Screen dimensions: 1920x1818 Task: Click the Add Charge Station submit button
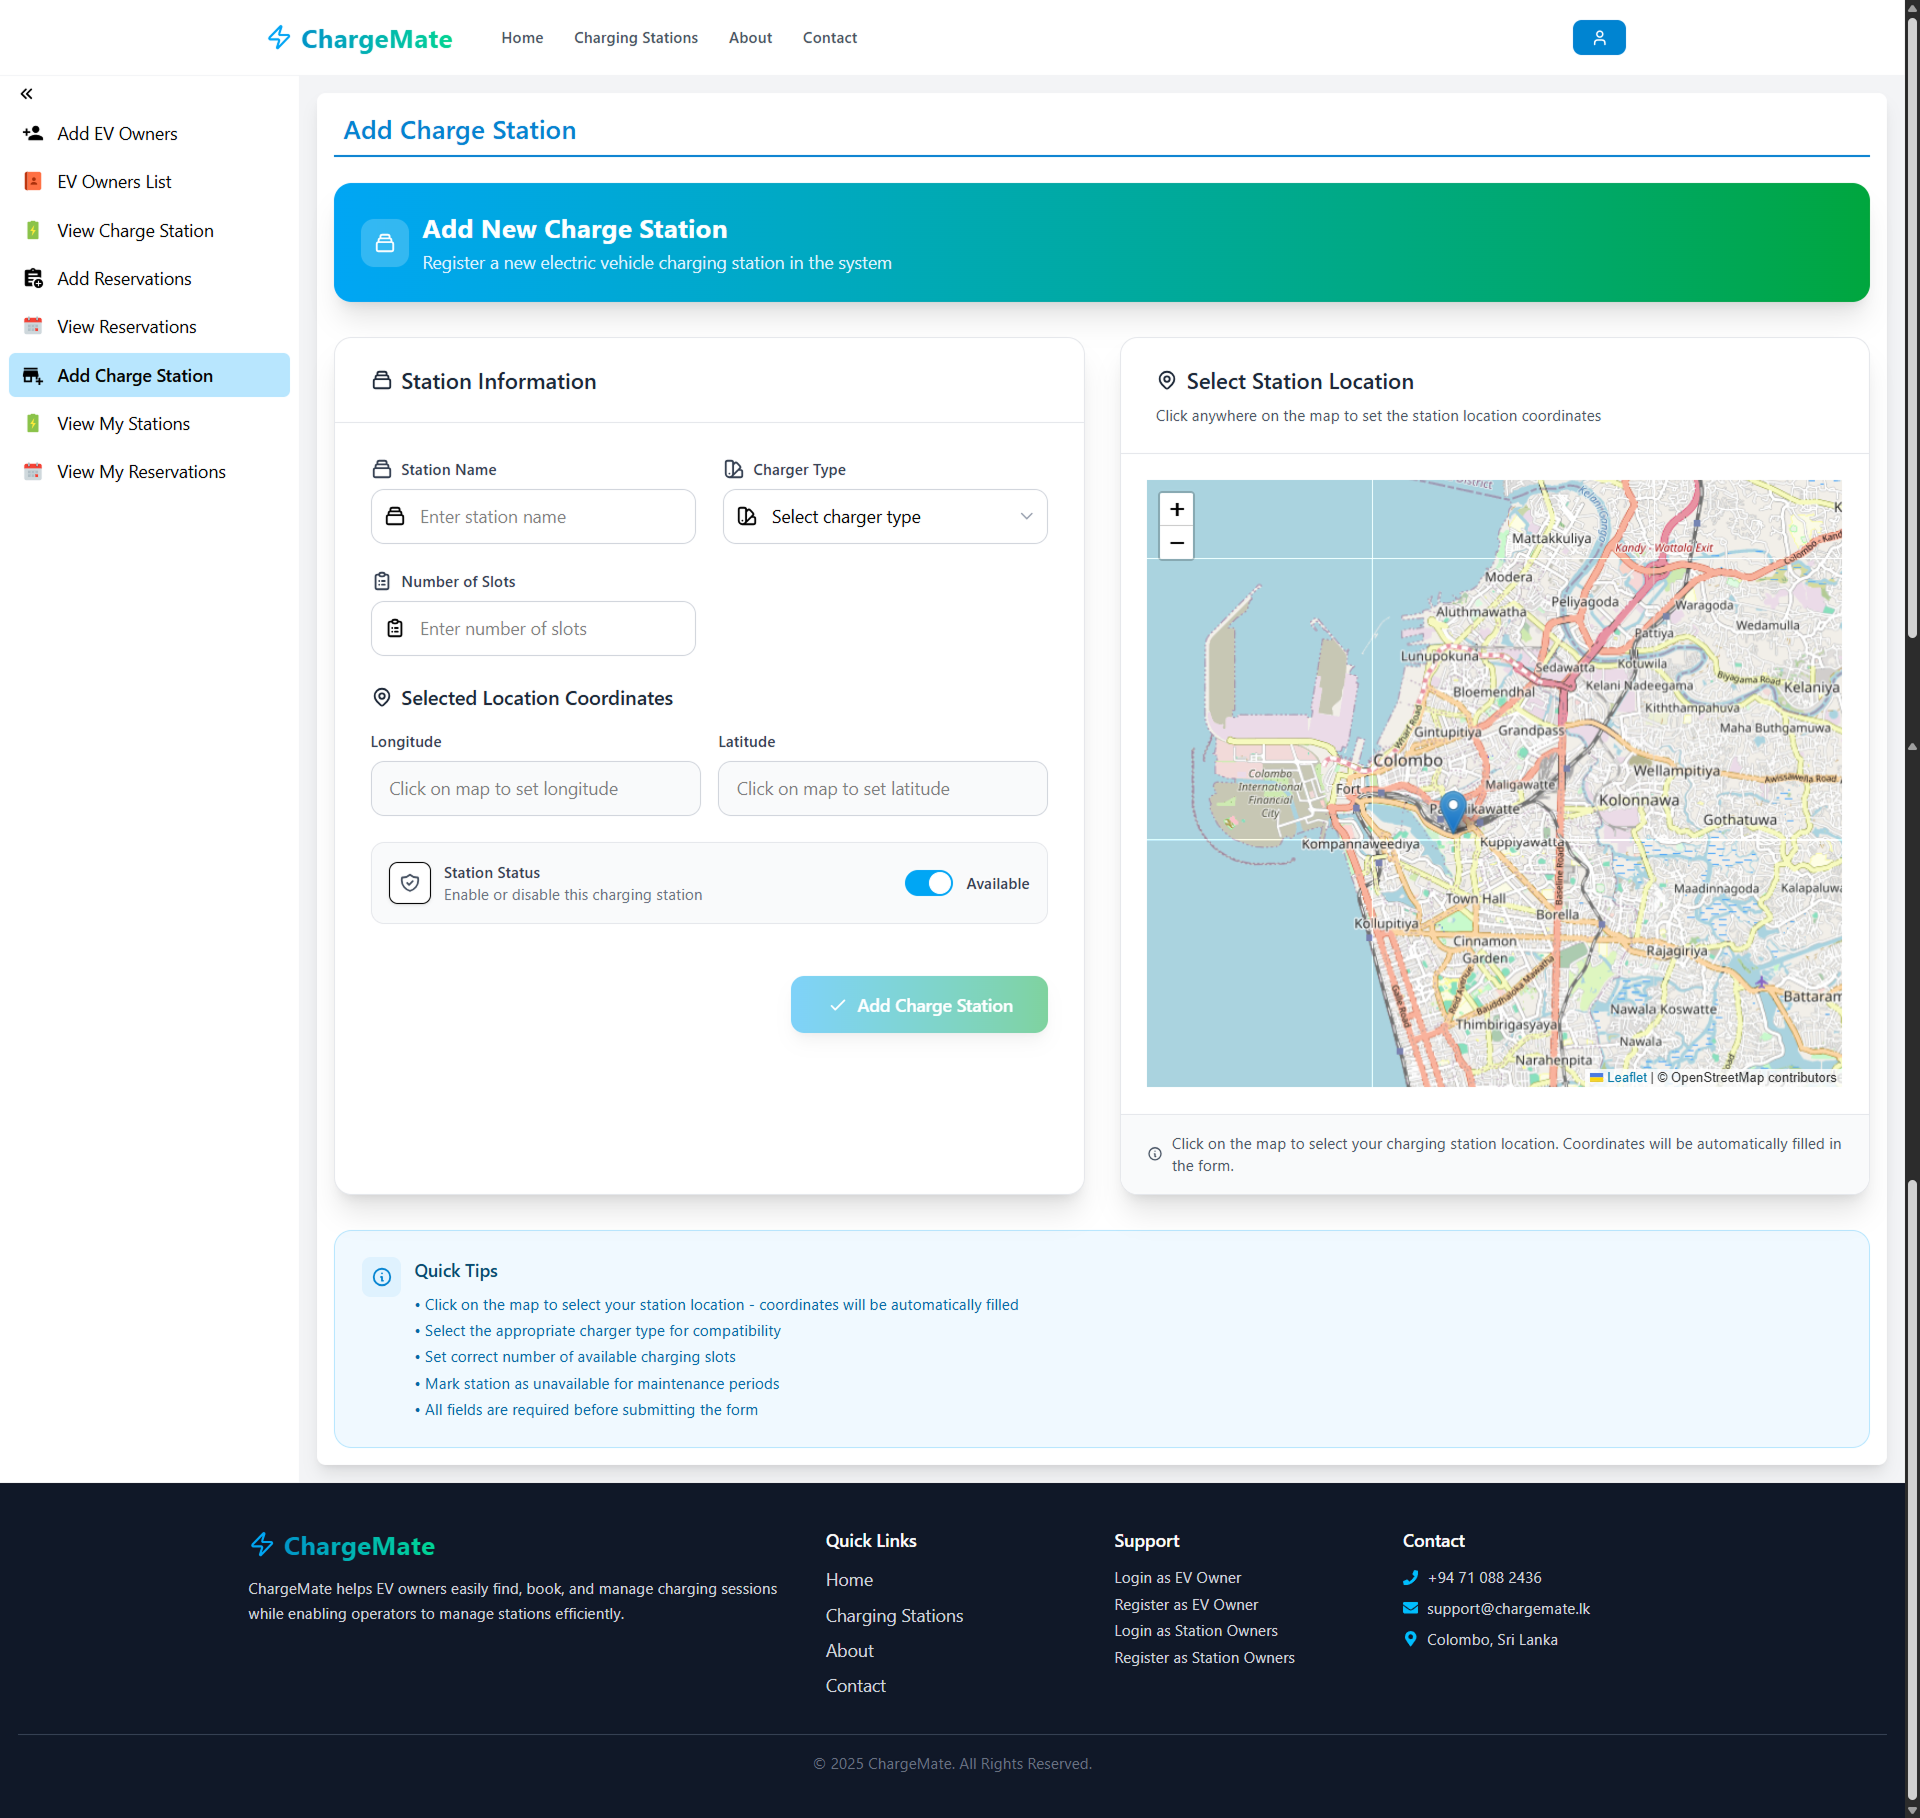pos(919,1005)
